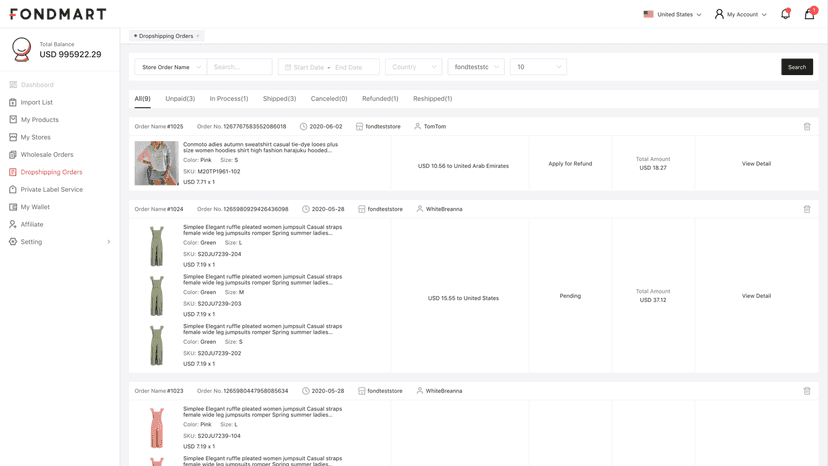Open the page size 10 dropdown
This screenshot has height=466, width=828.
538,67
